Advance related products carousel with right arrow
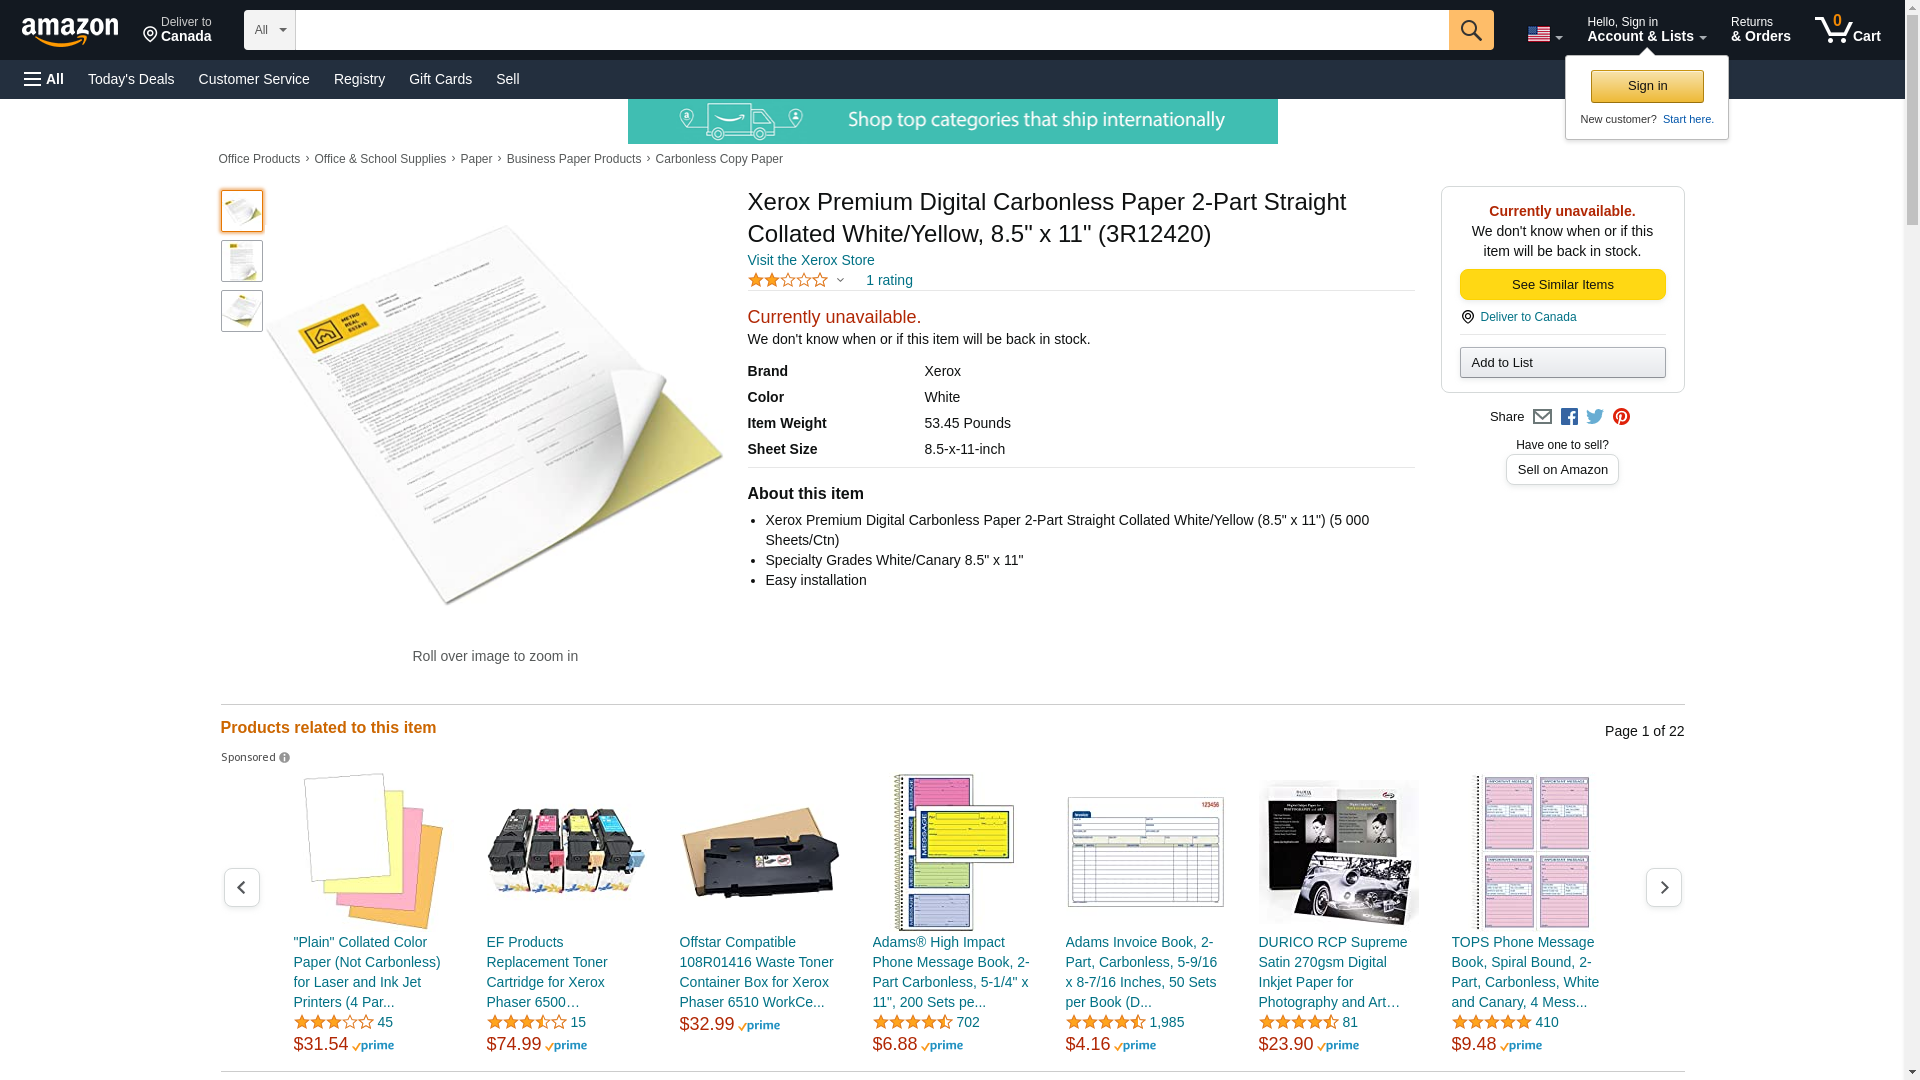 tap(1664, 888)
